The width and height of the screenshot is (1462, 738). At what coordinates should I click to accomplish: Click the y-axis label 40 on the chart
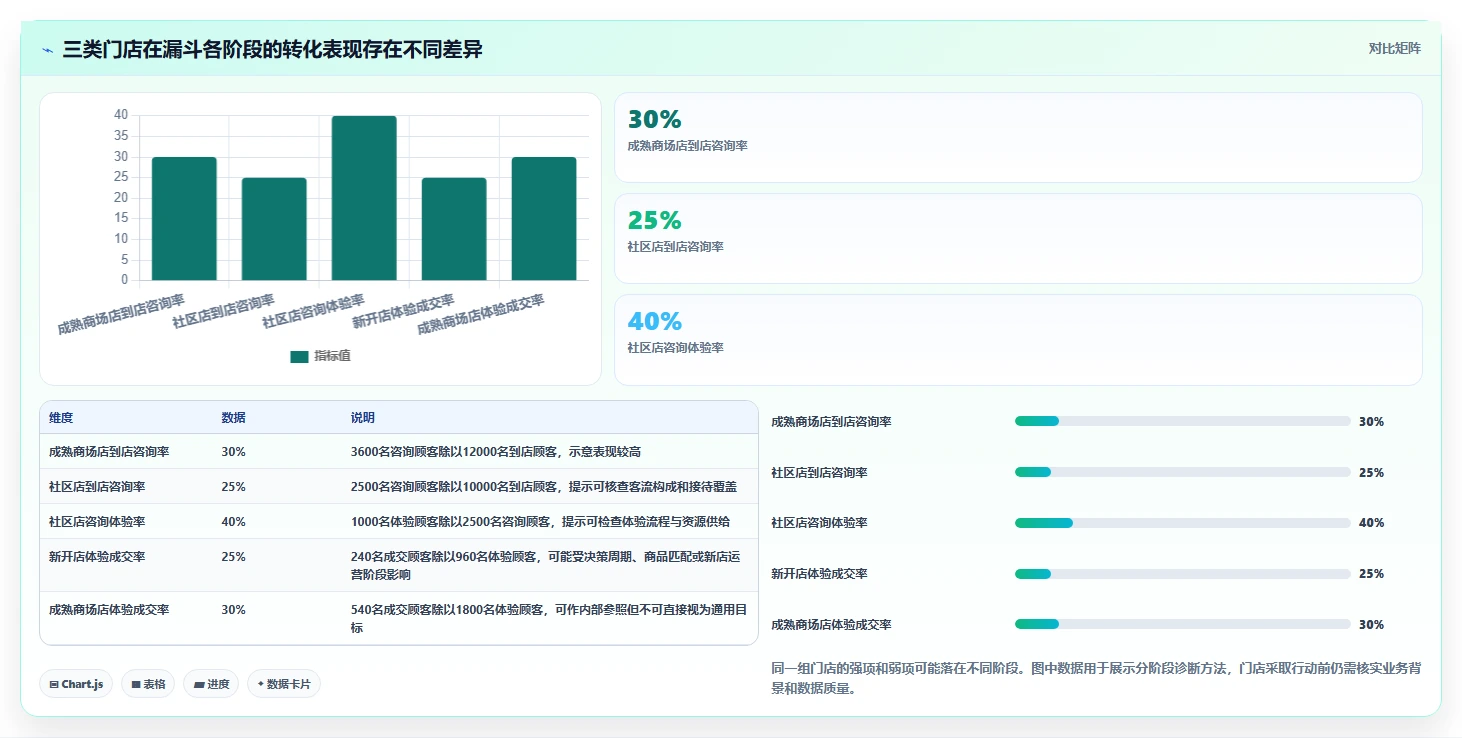point(121,115)
